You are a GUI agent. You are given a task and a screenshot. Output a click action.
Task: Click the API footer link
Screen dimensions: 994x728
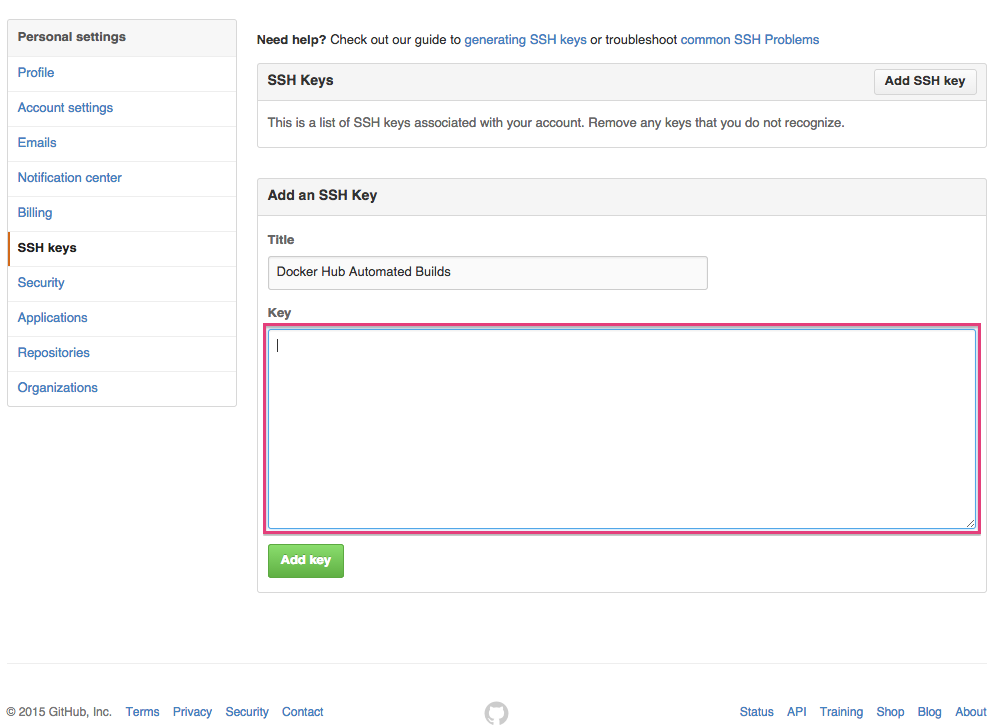pyautogui.click(x=796, y=712)
